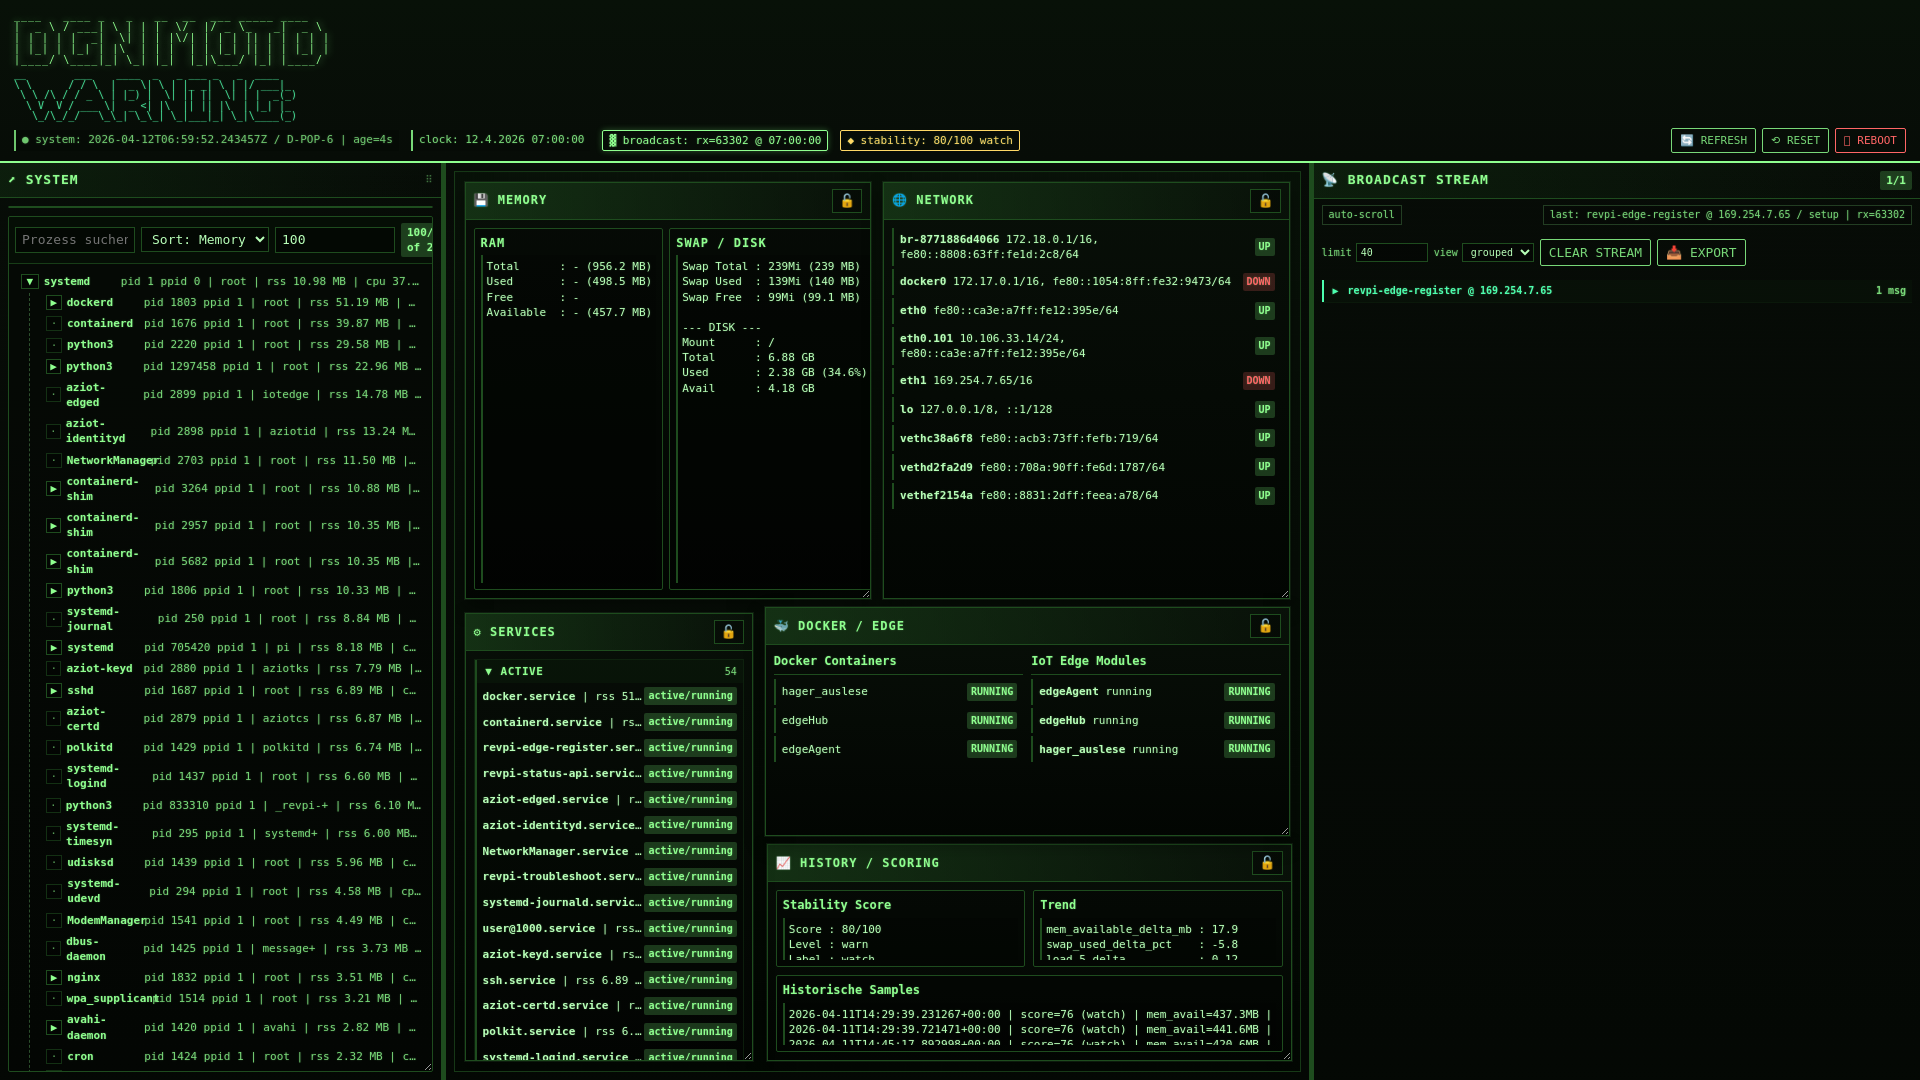Viewport: 1920px width, 1080px height.
Task: Click the System panel drag handle
Action: click(x=429, y=180)
